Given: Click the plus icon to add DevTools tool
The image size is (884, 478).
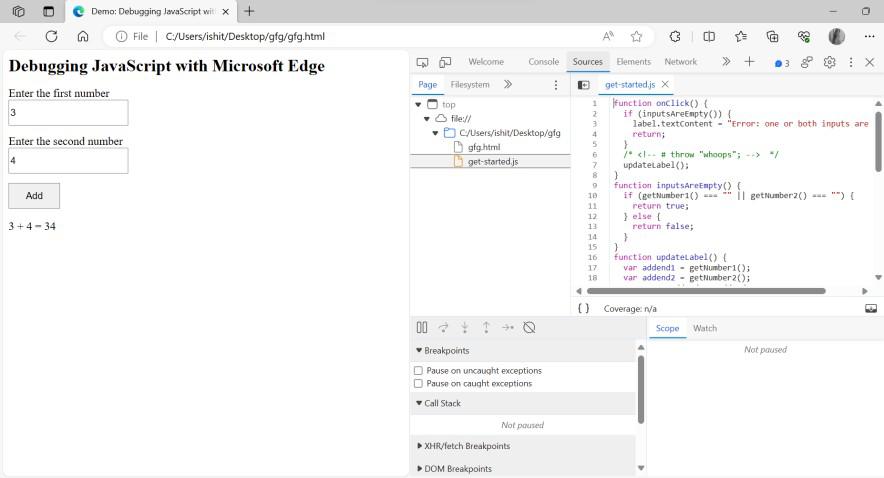Looking at the screenshot, I should click(x=749, y=61).
